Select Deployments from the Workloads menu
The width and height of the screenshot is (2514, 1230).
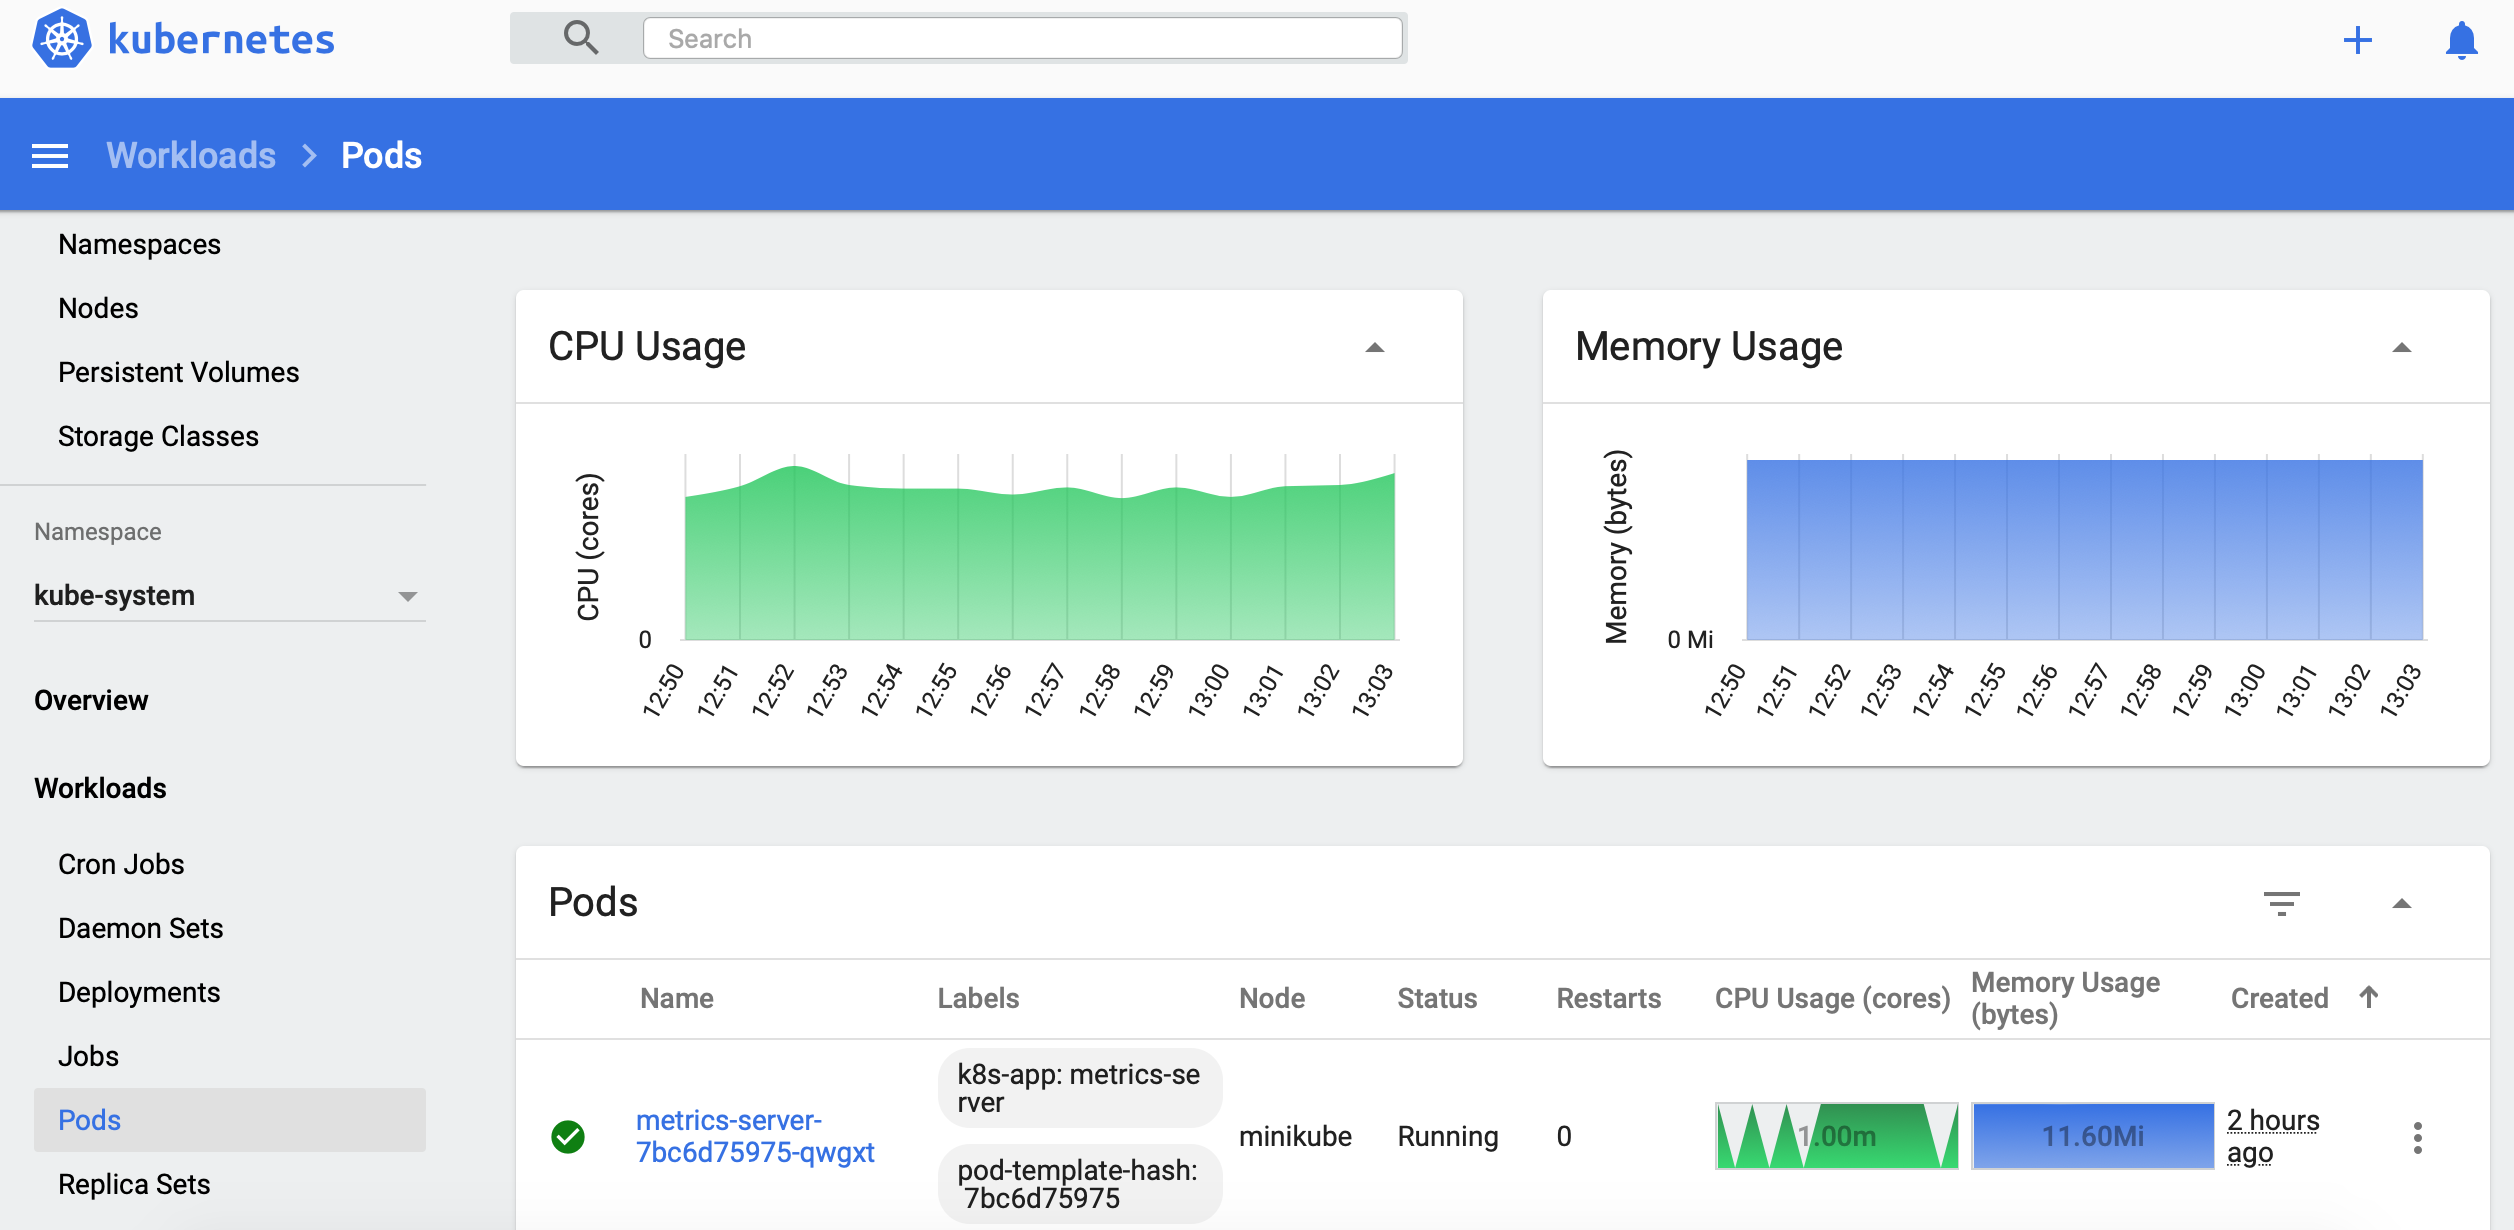(x=139, y=991)
